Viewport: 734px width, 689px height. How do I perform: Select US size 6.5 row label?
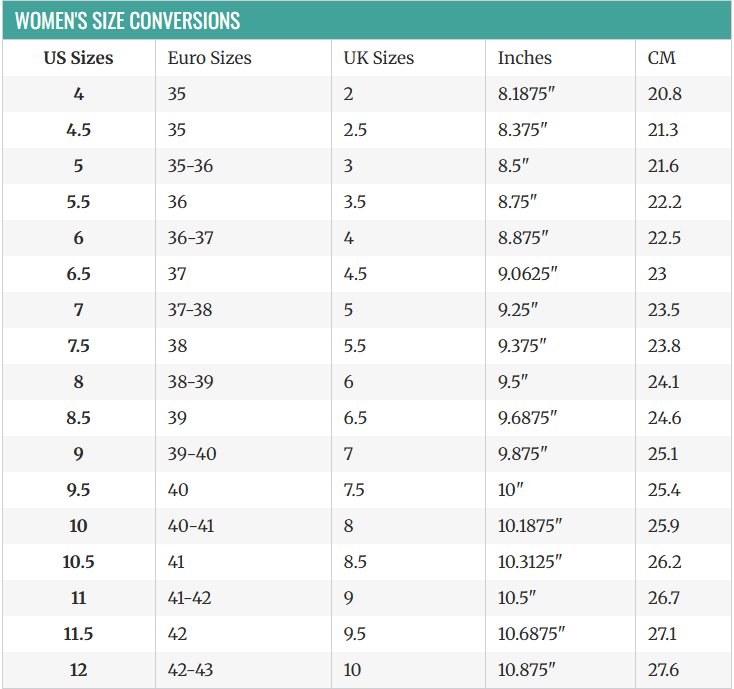pos(78,274)
